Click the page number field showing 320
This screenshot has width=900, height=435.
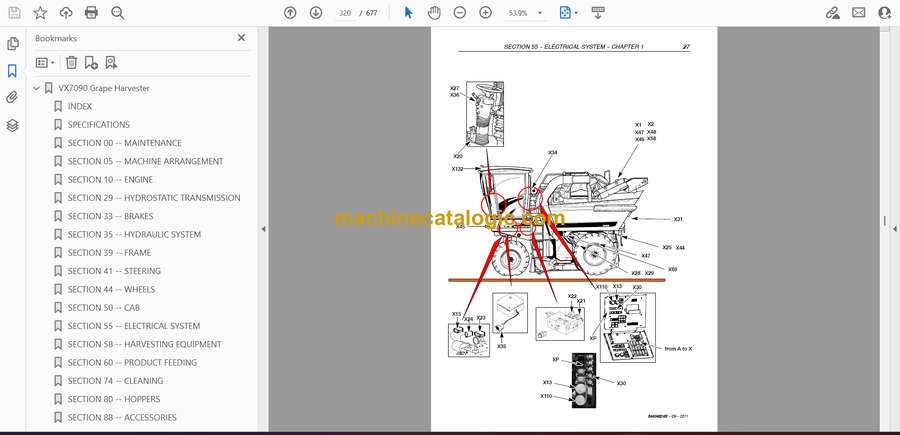click(x=345, y=13)
